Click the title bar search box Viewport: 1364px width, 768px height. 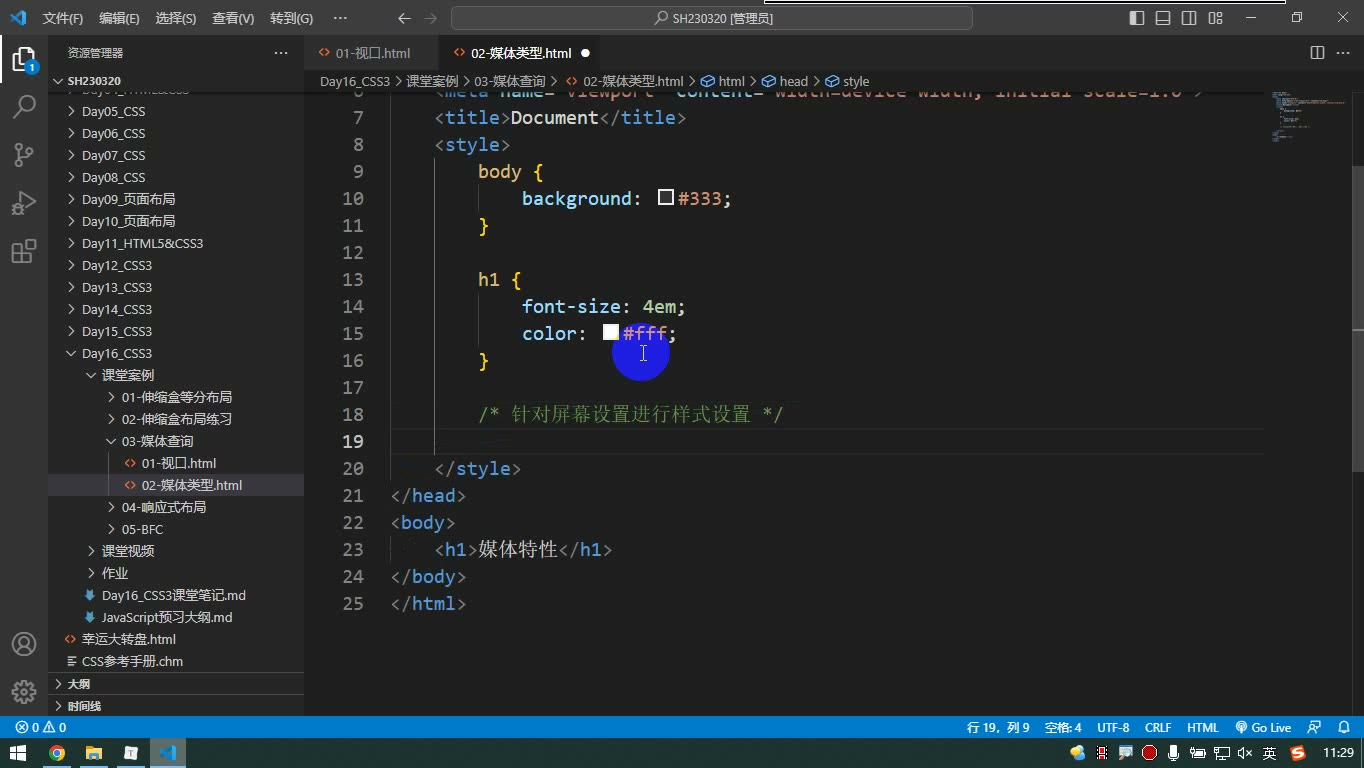pos(712,18)
